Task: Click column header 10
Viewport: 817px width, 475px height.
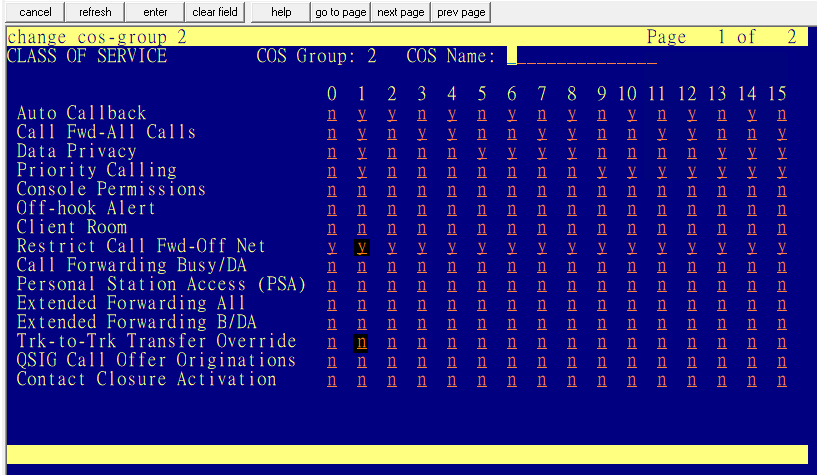Action: point(627,94)
